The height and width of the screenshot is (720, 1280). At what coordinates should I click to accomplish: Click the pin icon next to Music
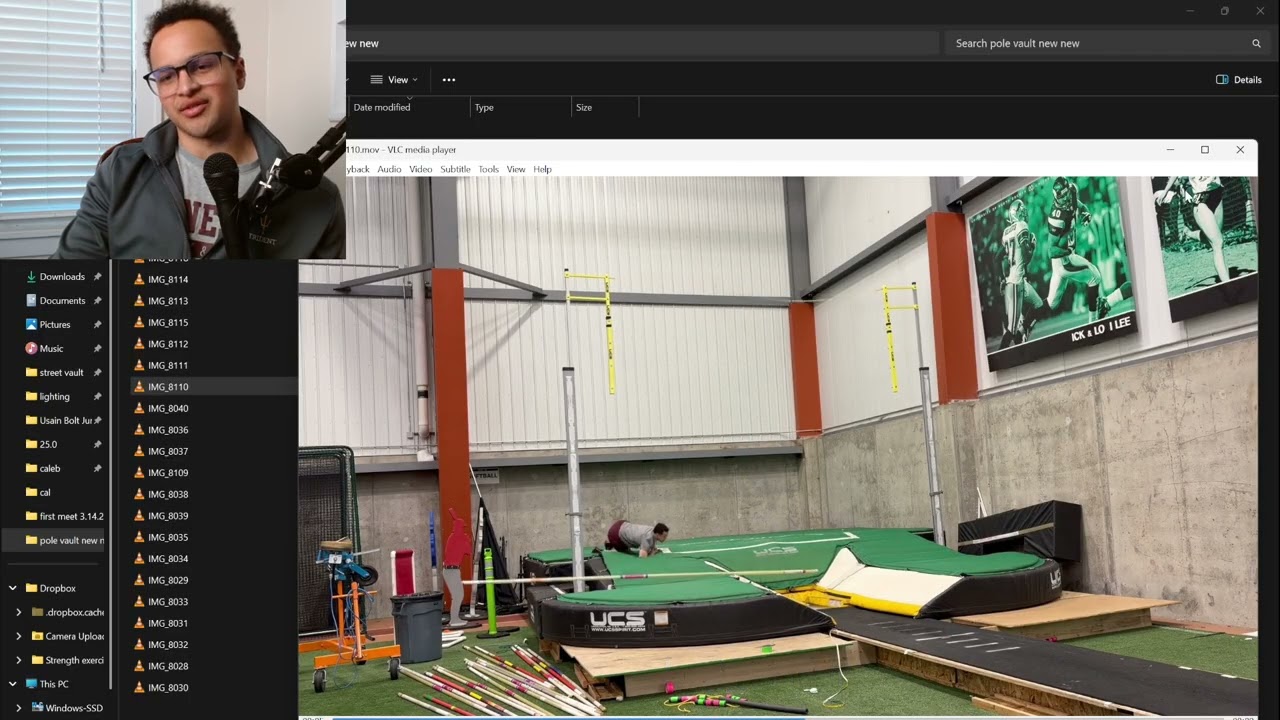pyautogui.click(x=97, y=349)
